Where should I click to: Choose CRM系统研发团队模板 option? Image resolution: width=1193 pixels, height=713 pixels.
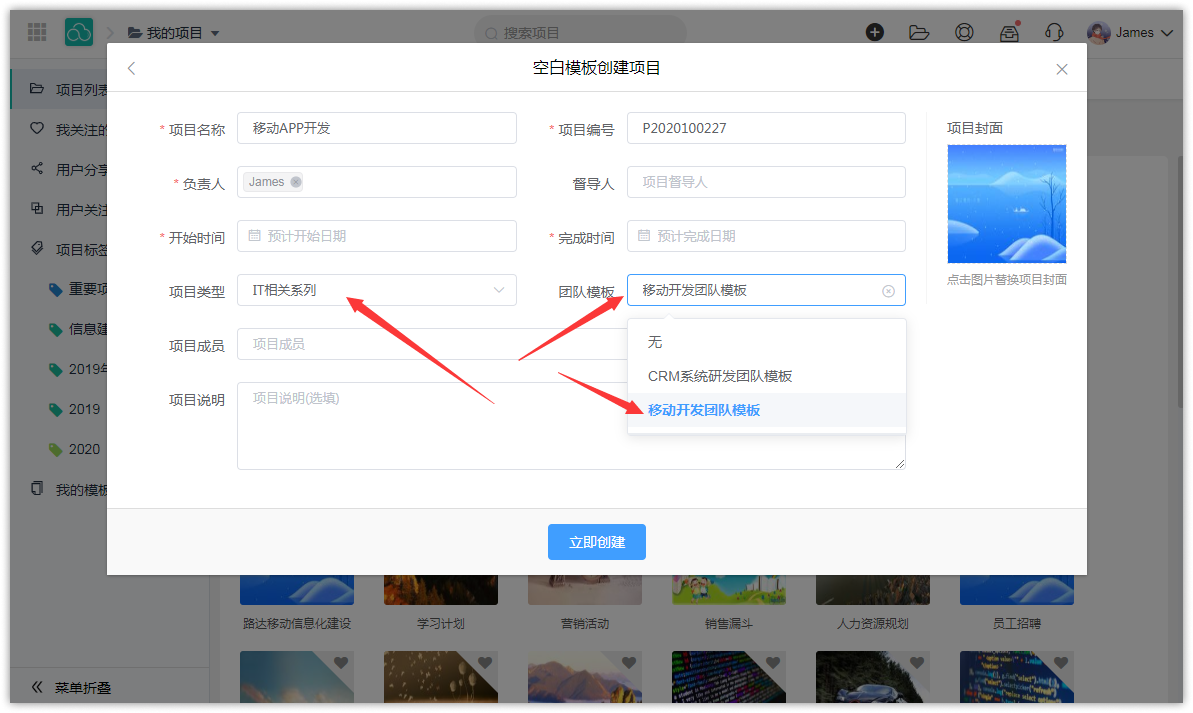720,376
